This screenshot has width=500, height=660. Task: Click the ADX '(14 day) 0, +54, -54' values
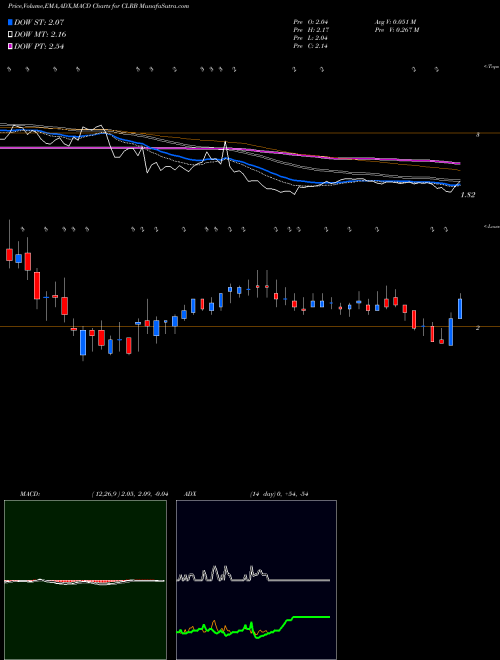coord(279,494)
